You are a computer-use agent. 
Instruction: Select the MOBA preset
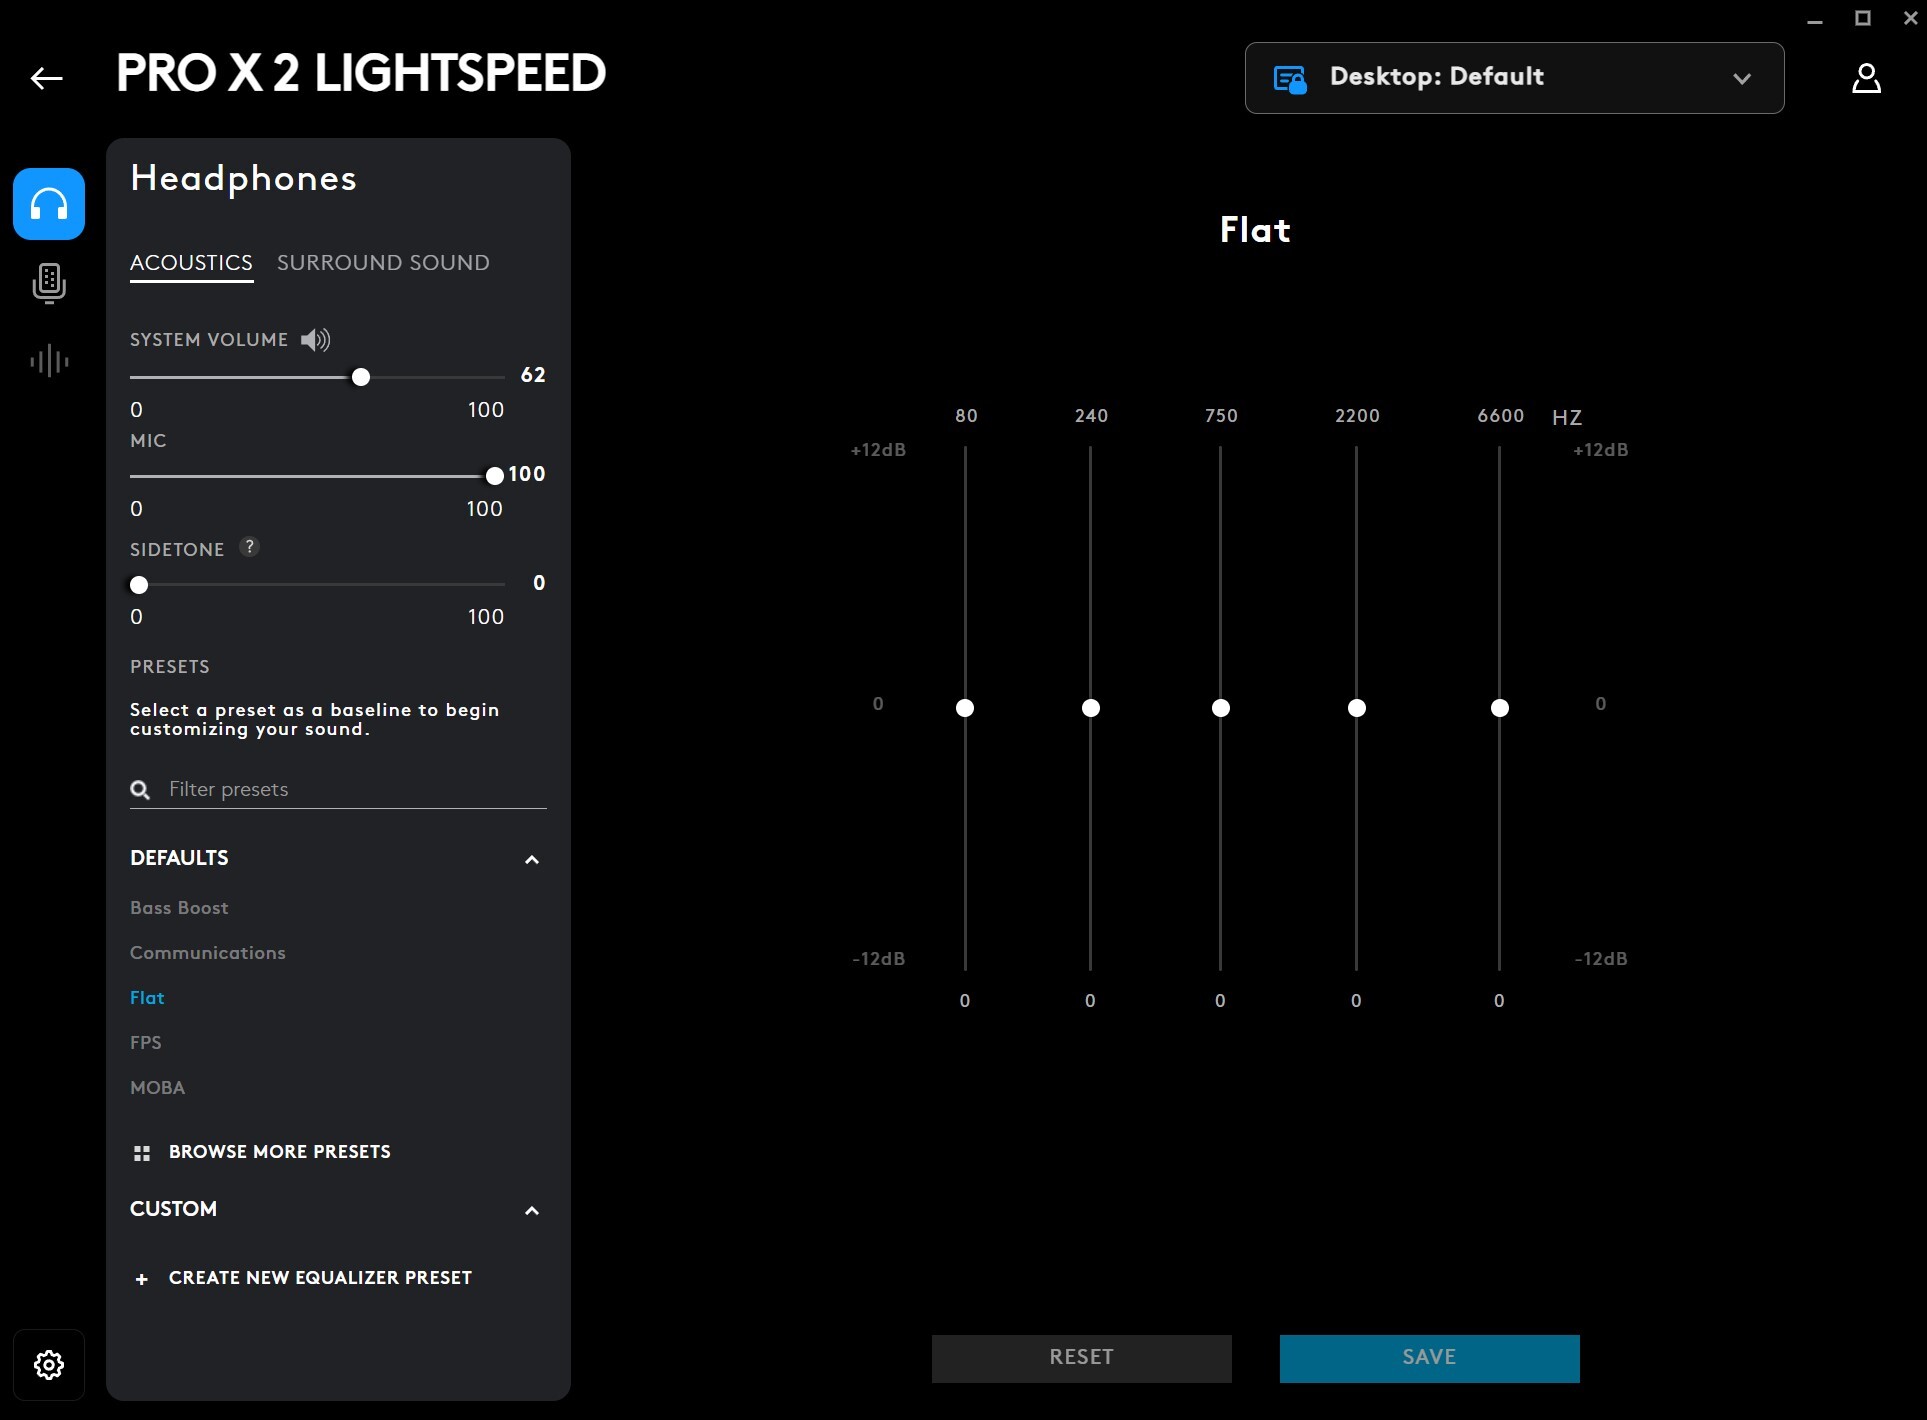pyautogui.click(x=158, y=1088)
